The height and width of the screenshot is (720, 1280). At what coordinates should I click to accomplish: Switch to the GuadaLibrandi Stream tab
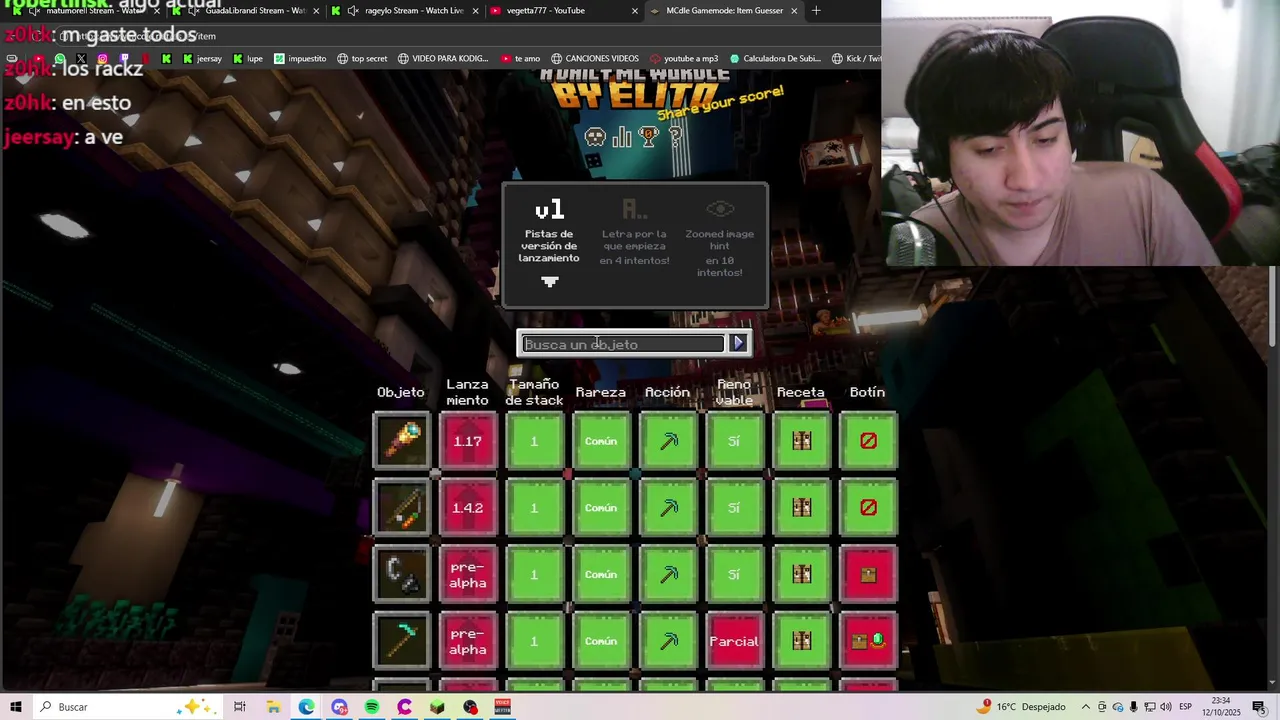coord(247,11)
